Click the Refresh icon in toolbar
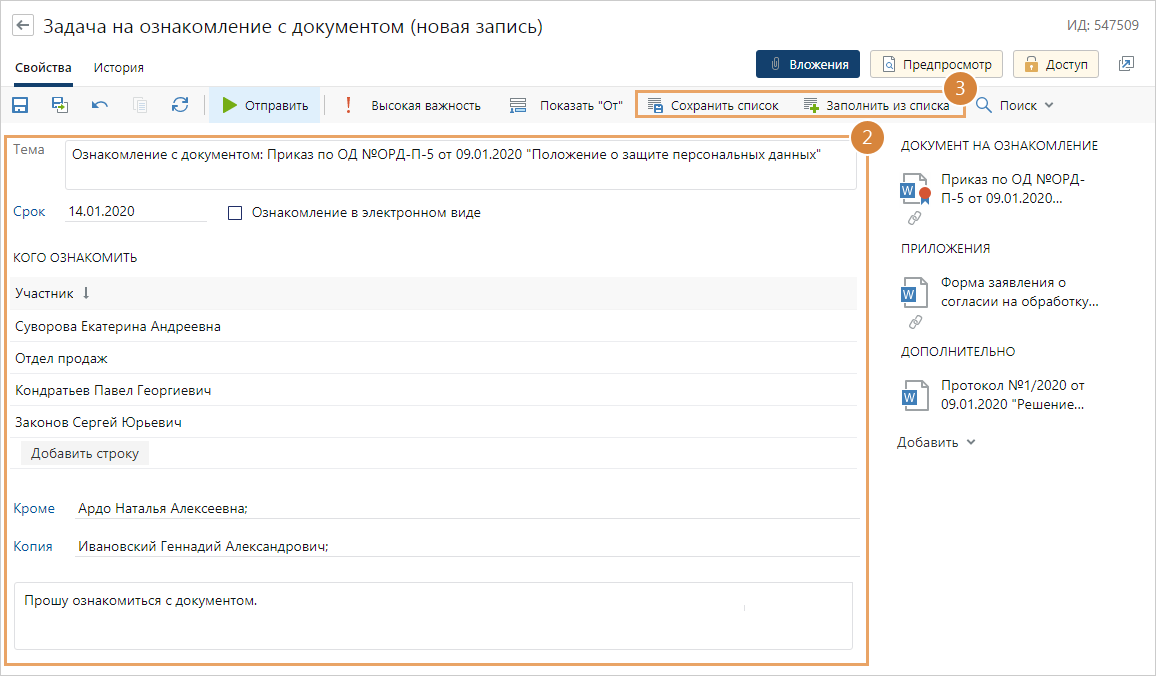Image resolution: width=1156 pixels, height=676 pixels. (180, 105)
